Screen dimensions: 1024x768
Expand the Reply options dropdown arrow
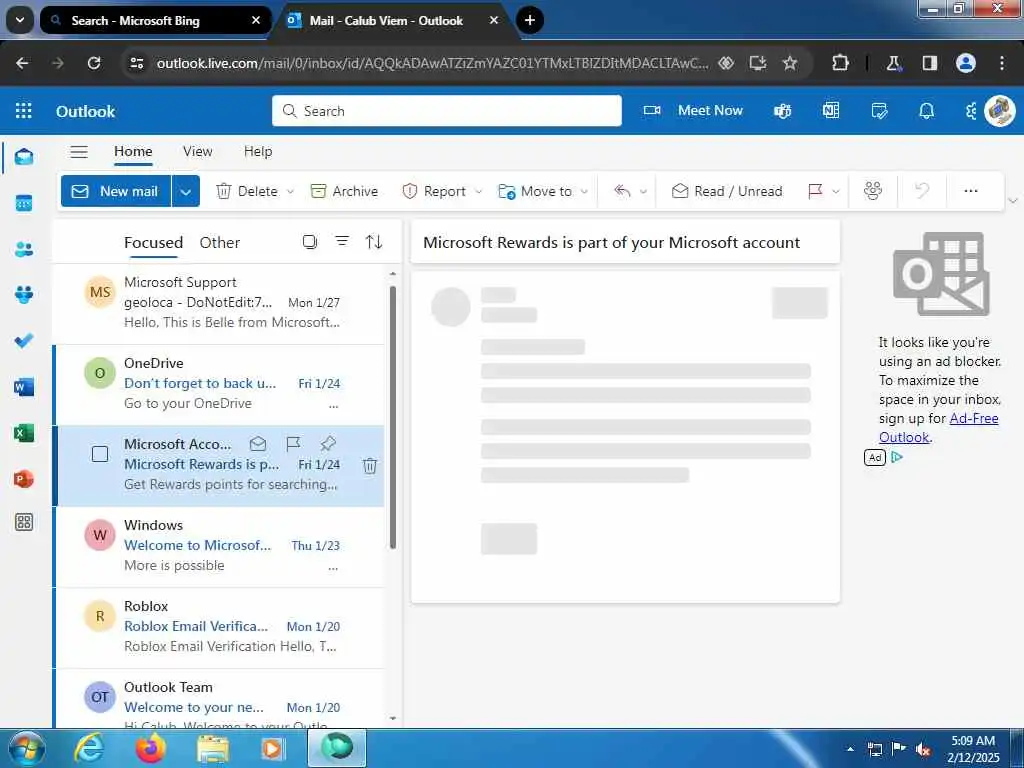pyautogui.click(x=643, y=191)
